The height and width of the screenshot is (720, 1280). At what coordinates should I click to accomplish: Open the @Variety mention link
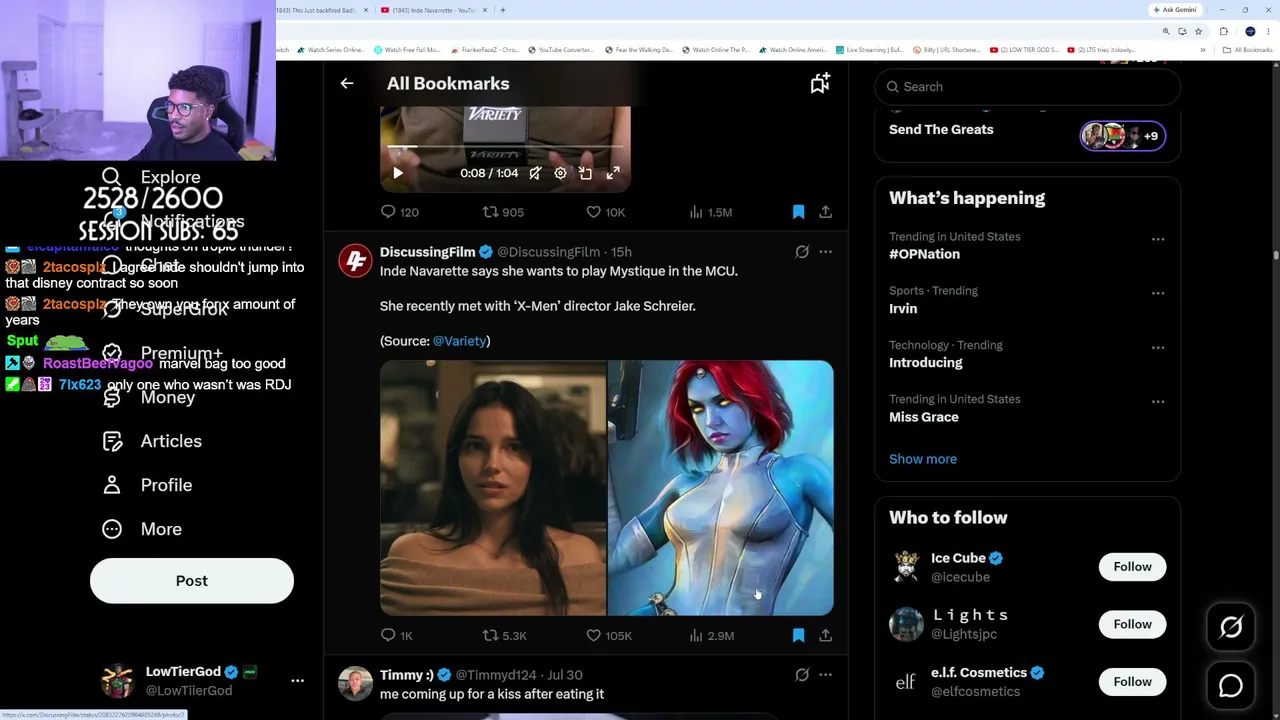[460, 341]
